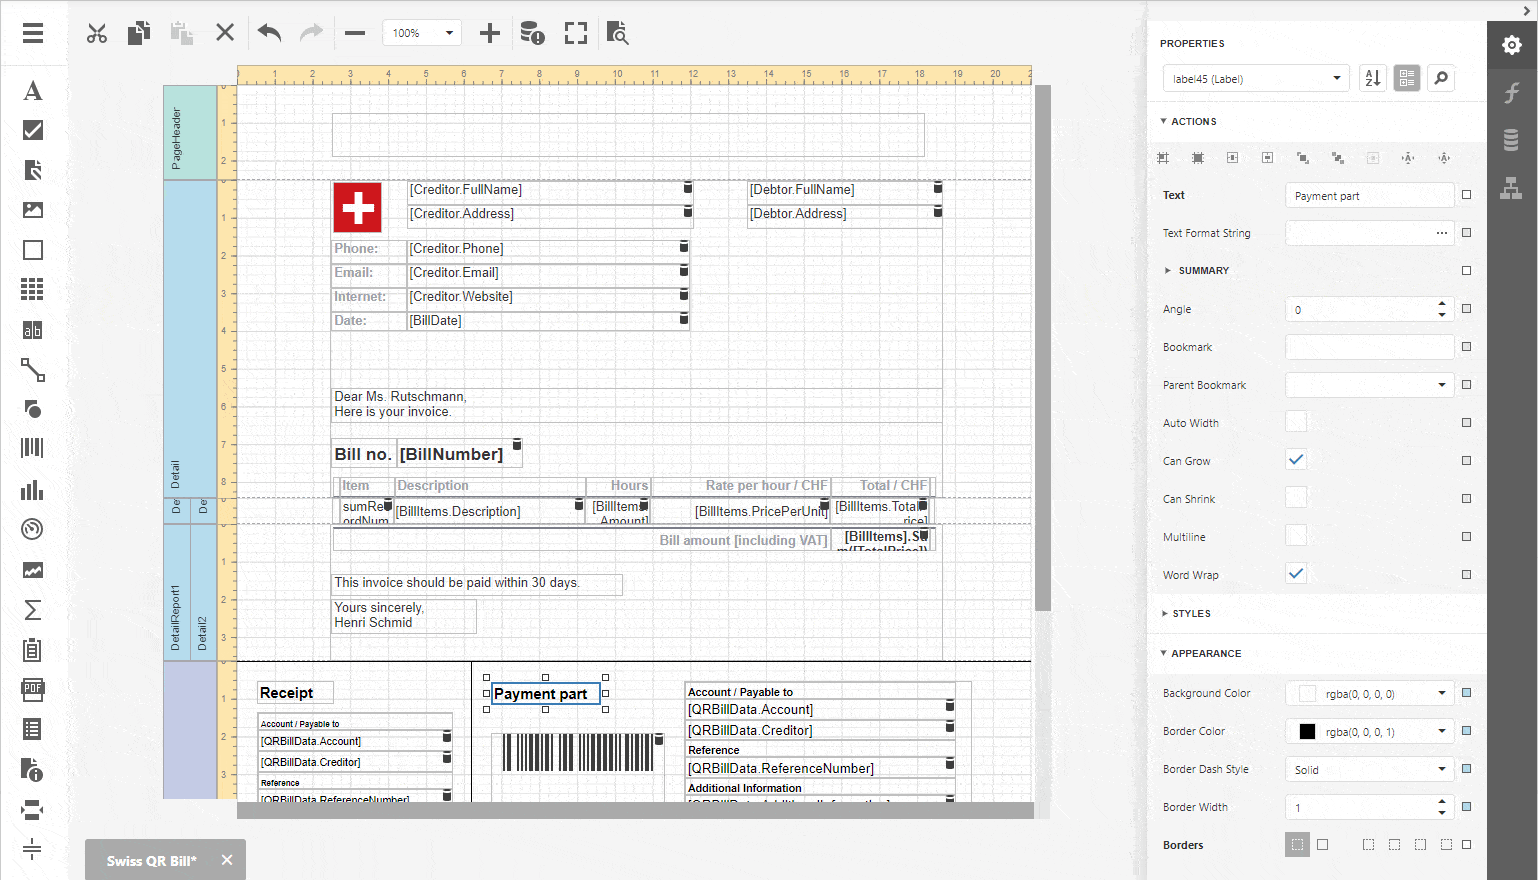Open the Expressions panel tab
This screenshot has height=880, width=1538.
pyautogui.click(x=1512, y=93)
